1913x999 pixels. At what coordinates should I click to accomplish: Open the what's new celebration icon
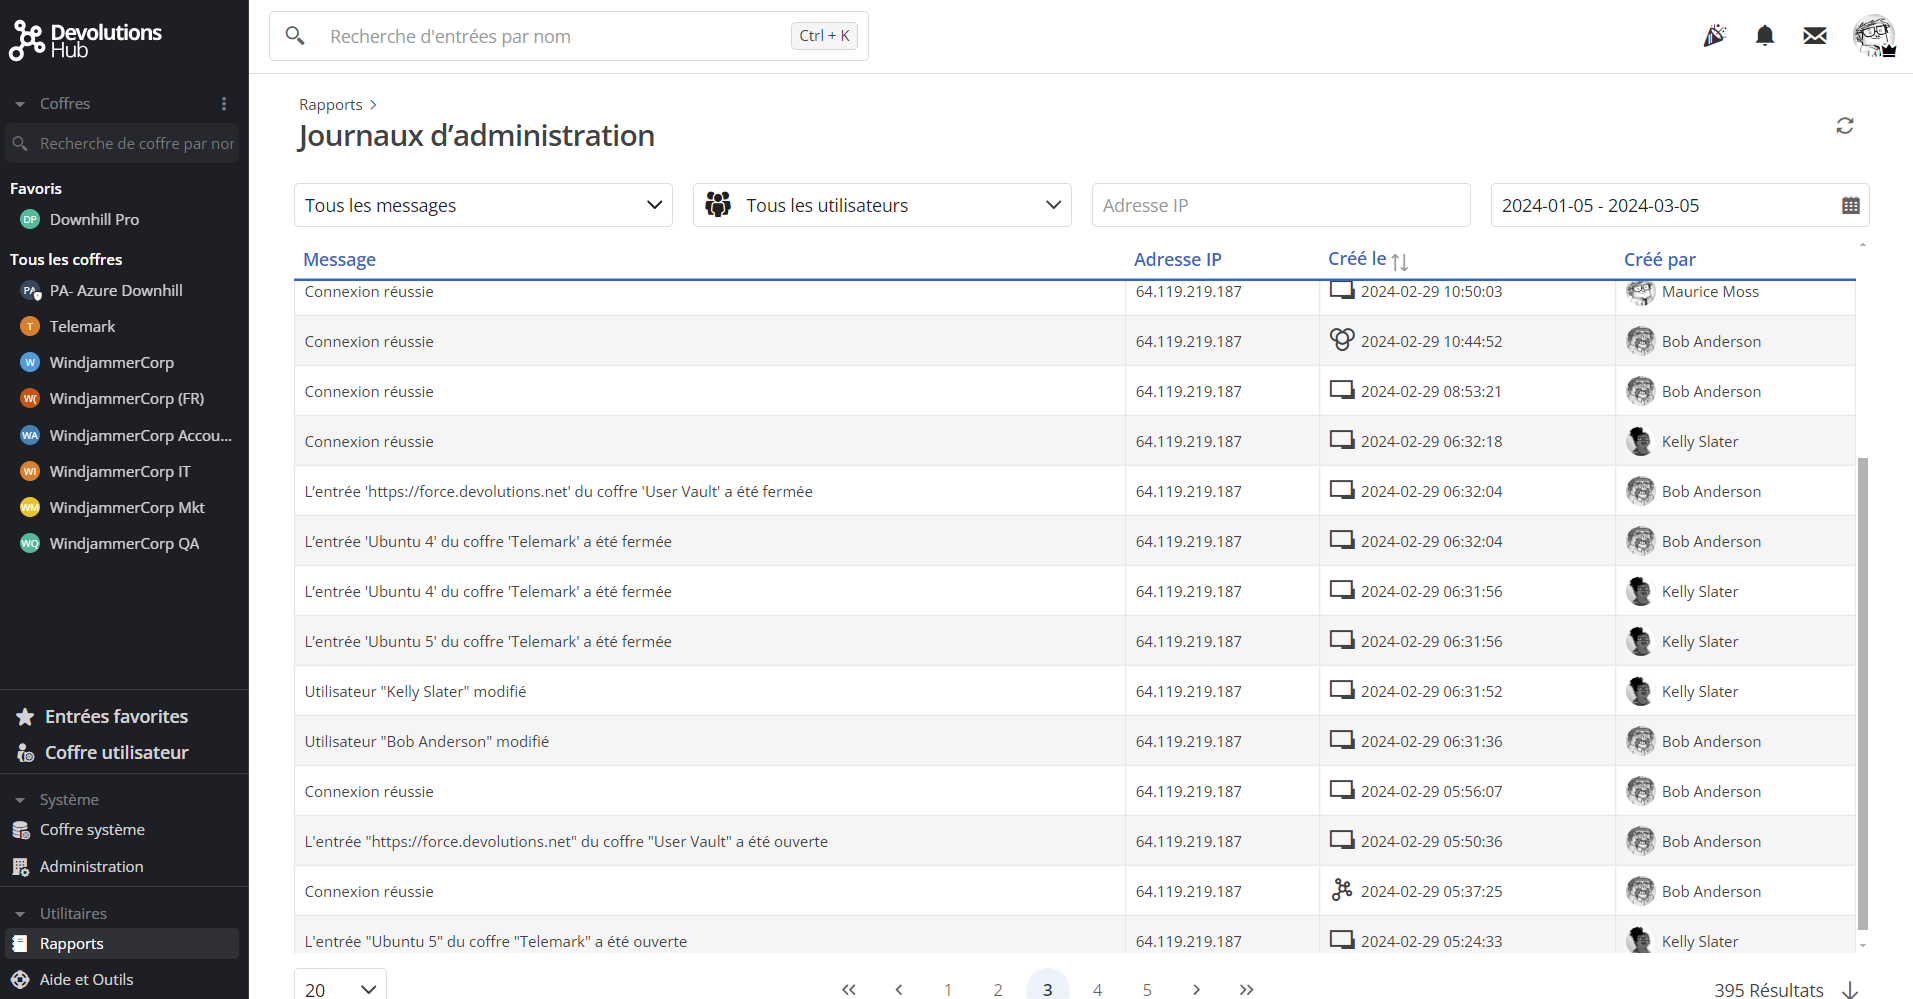1715,36
